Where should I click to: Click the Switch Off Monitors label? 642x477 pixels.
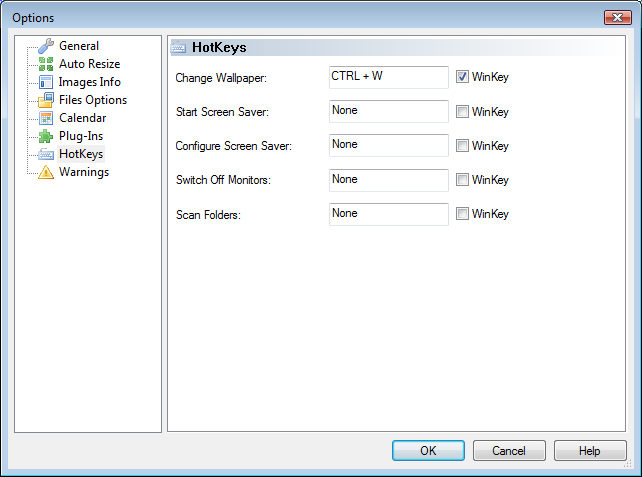(x=223, y=180)
